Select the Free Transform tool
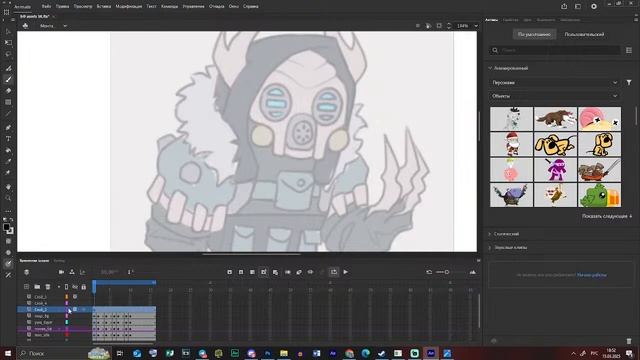The width and height of the screenshot is (640, 360). pos(8,43)
